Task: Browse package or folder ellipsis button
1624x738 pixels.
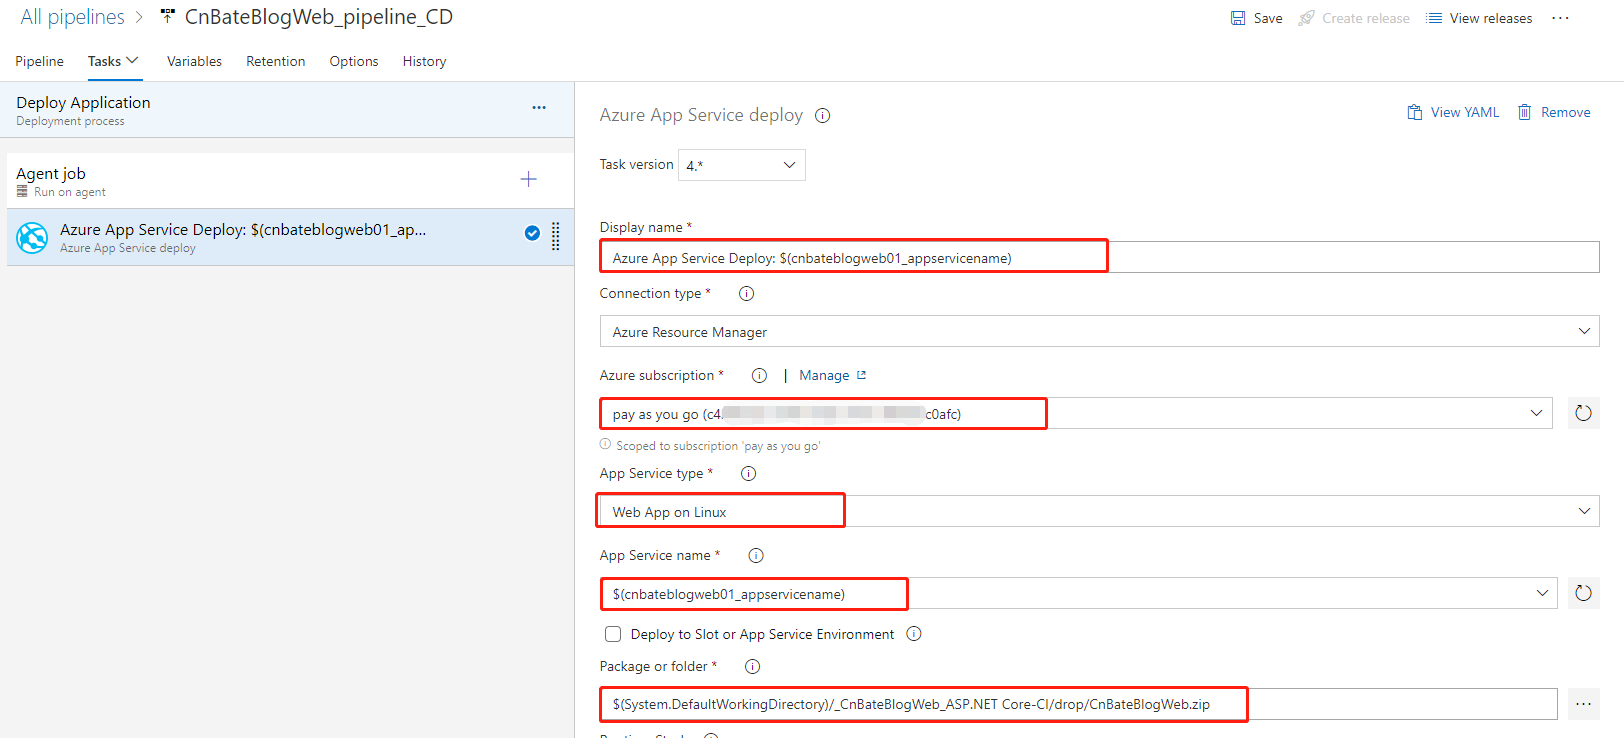Action: pyautogui.click(x=1583, y=704)
